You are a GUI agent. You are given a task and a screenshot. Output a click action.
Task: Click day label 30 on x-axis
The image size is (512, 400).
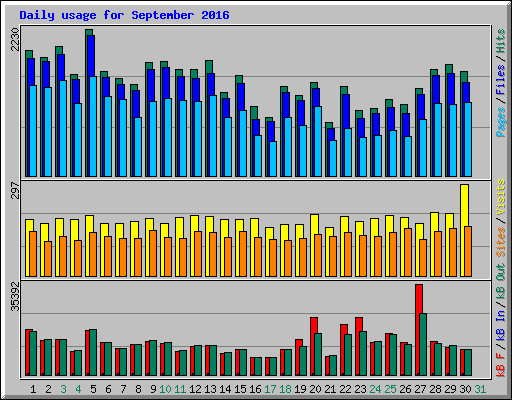(x=465, y=389)
